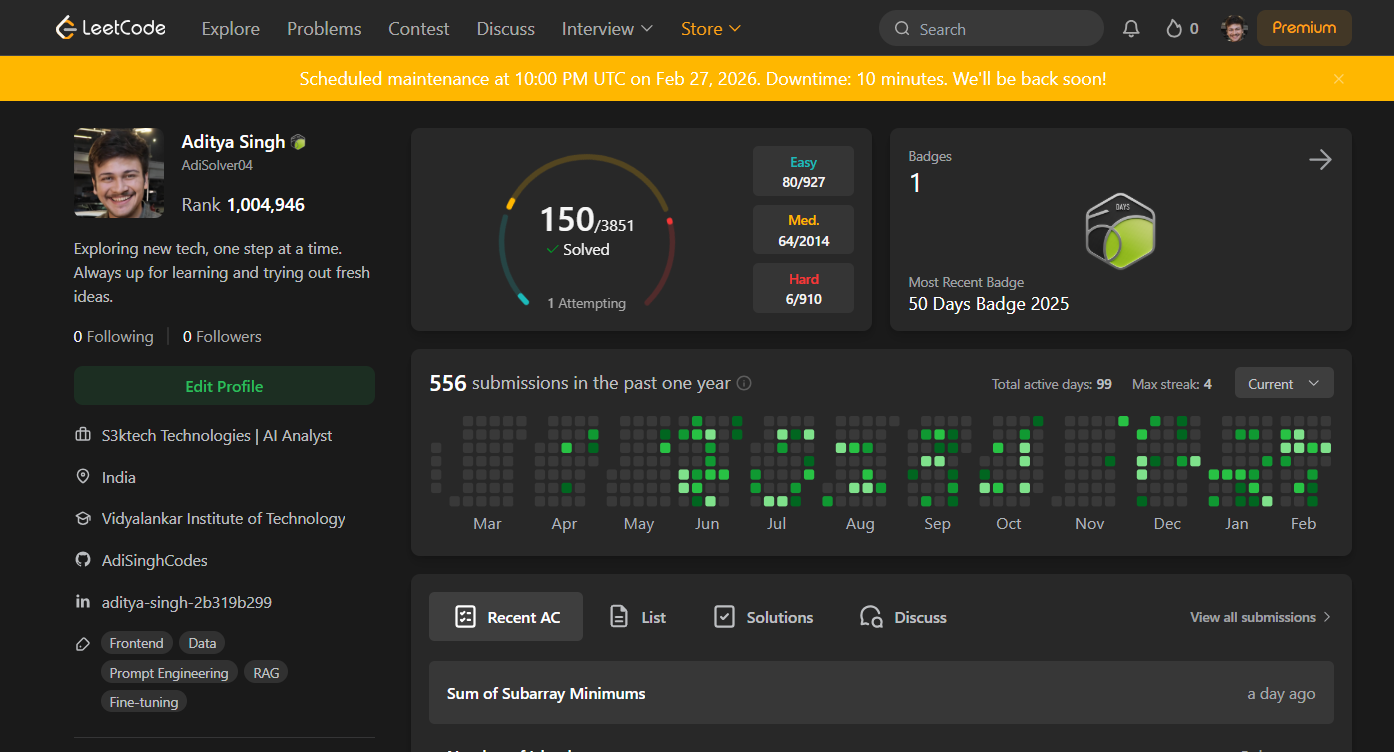1394x752 pixels.
Task: View badge details using the right arrow
Action: [x=1320, y=159]
